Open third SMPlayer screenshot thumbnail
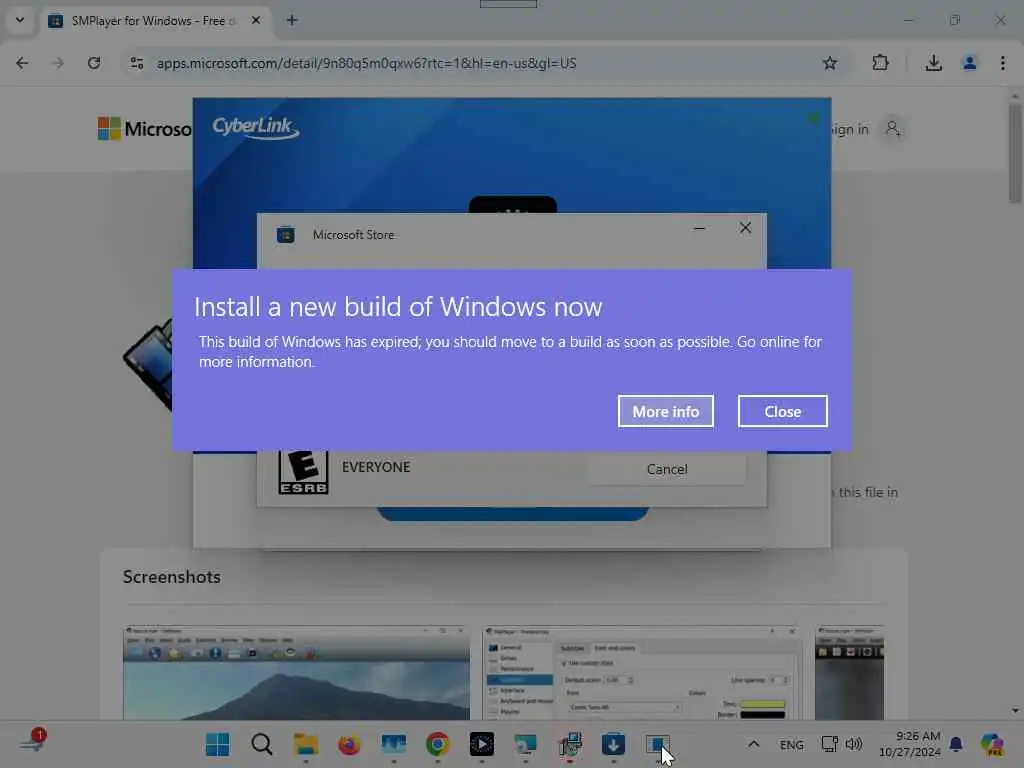Image resolution: width=1024 pixels, height=768 pixels. pos(850,673)
